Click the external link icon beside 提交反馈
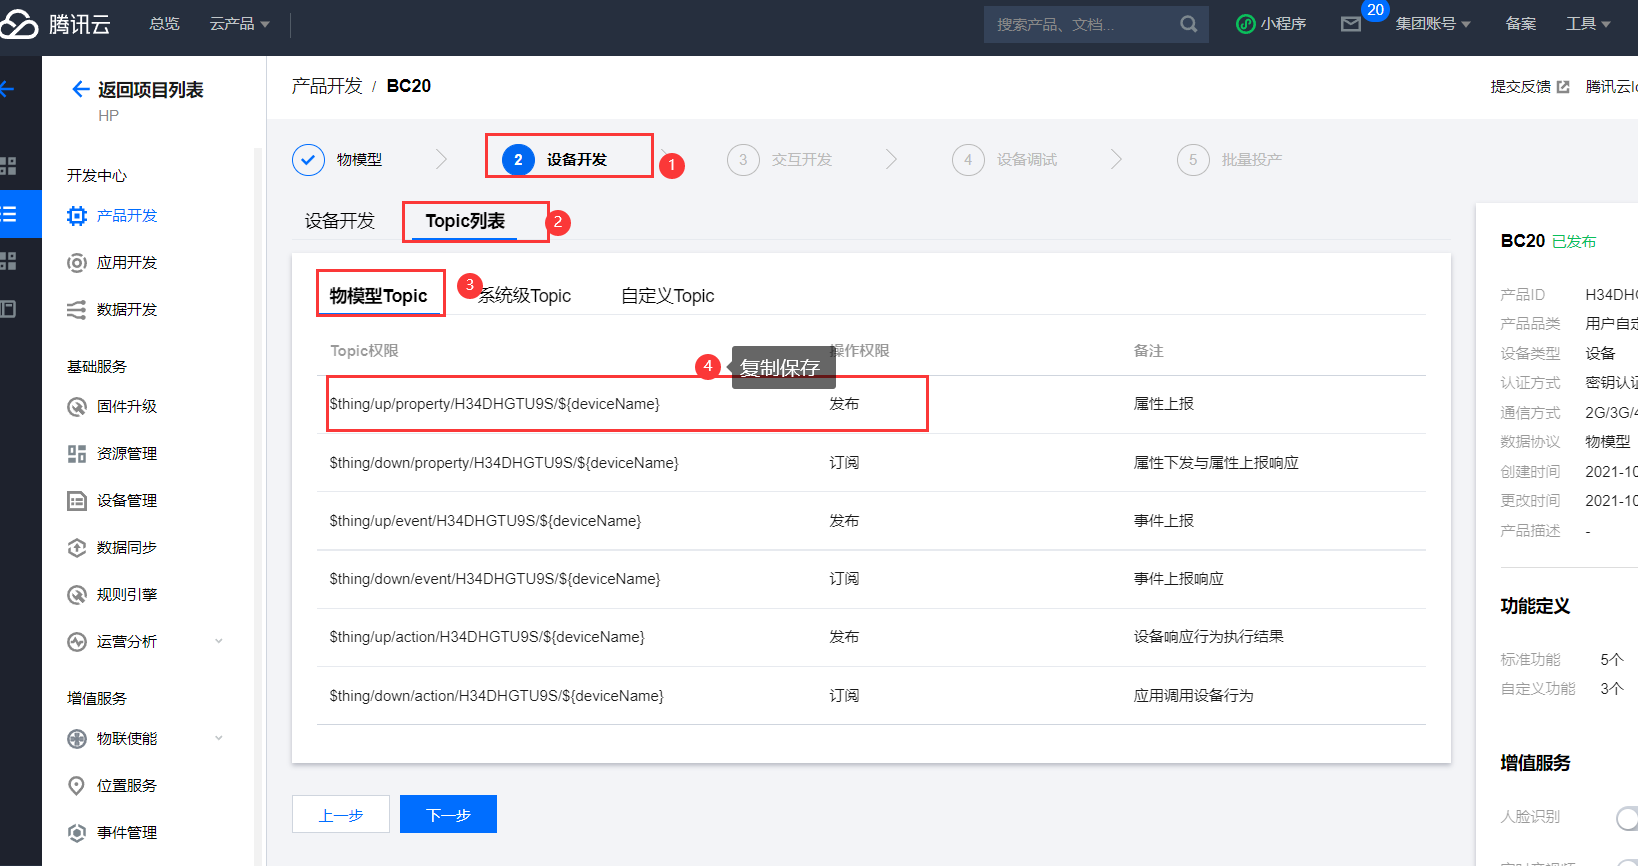The width and height of the screenshot is (1638, 866). tap(1563, 87)
